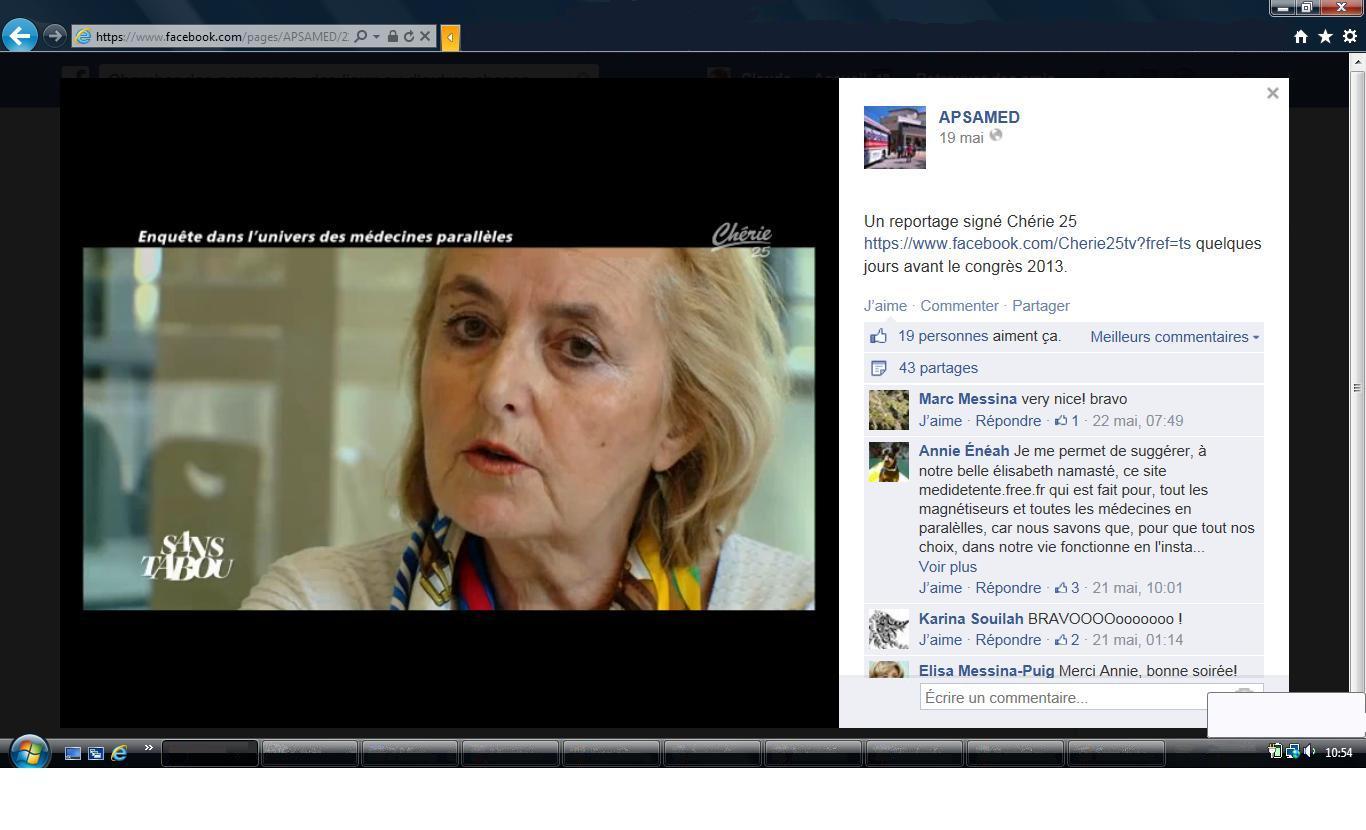1366x830 pixels.
Task: Click the refresh icon in address bar
Action: (x=408, y=36)
